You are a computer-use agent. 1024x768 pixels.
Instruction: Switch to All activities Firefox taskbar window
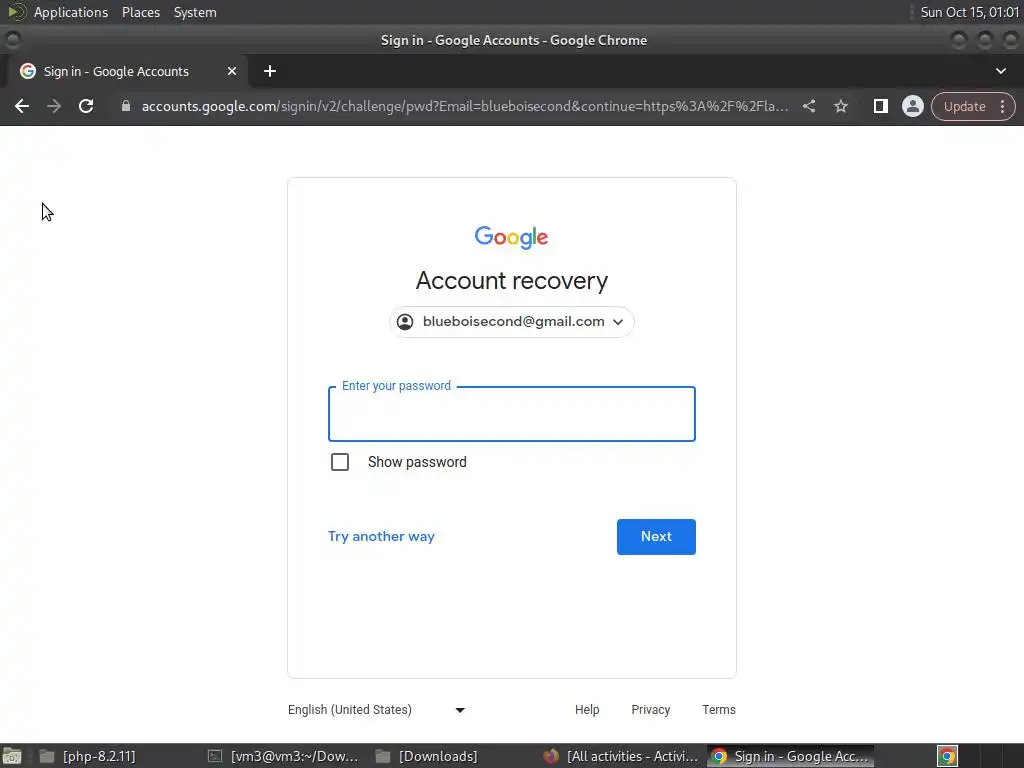(620, 756)
